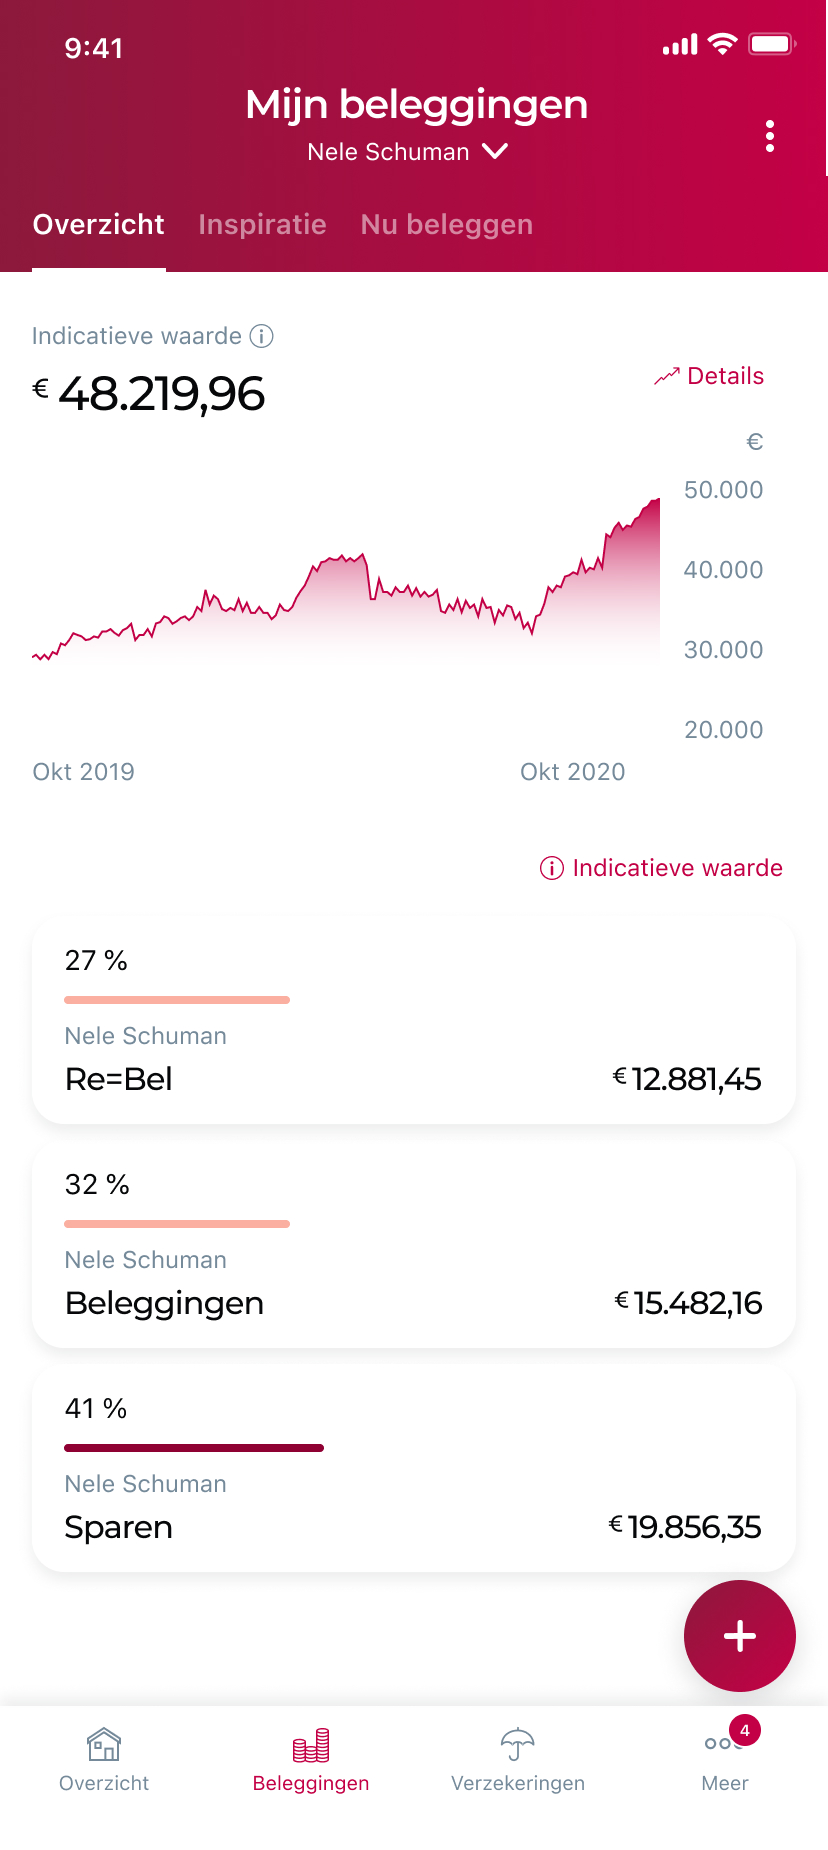Click the 27% Re=Bel progress bar
Screen dimensions: 828x1850
click(177, 999)
